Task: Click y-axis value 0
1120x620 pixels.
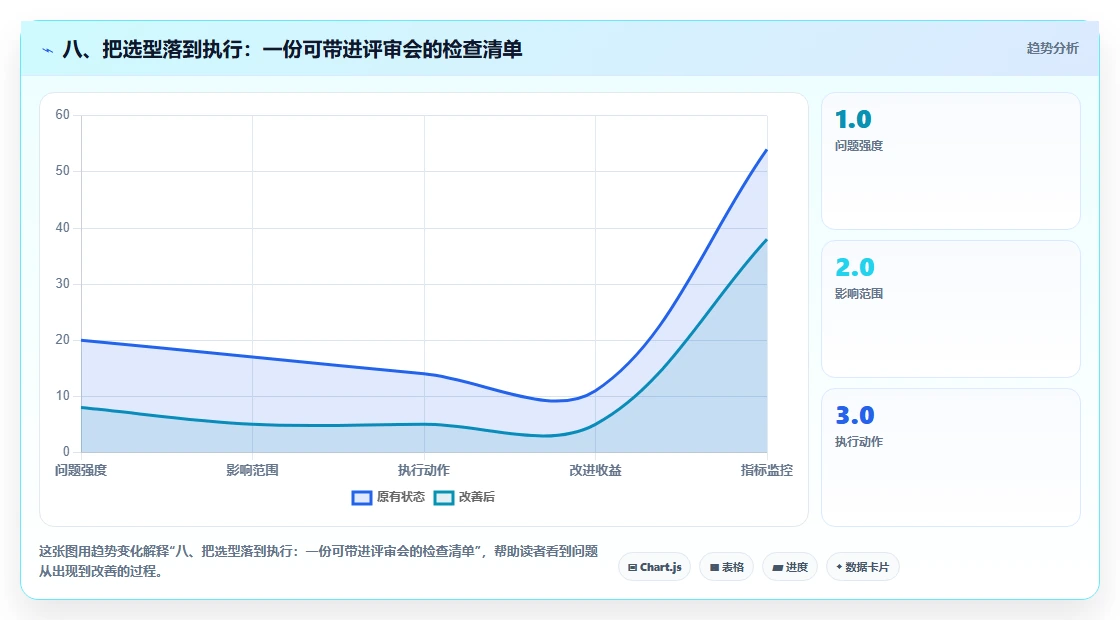Action: (x=66, y=451)
